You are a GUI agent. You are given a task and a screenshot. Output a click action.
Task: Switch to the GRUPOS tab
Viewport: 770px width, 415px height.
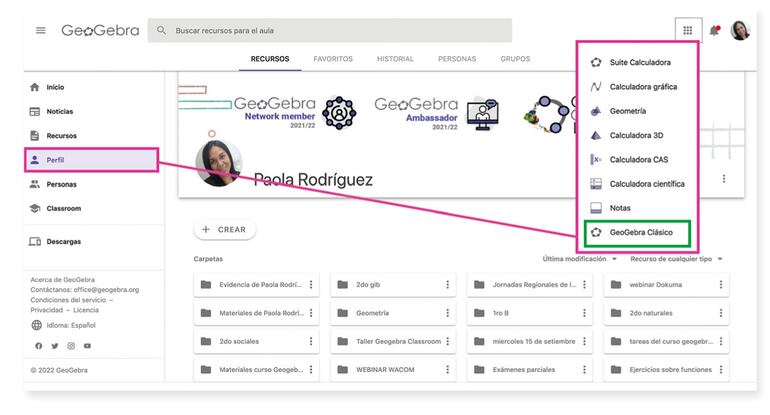[515, 59]
